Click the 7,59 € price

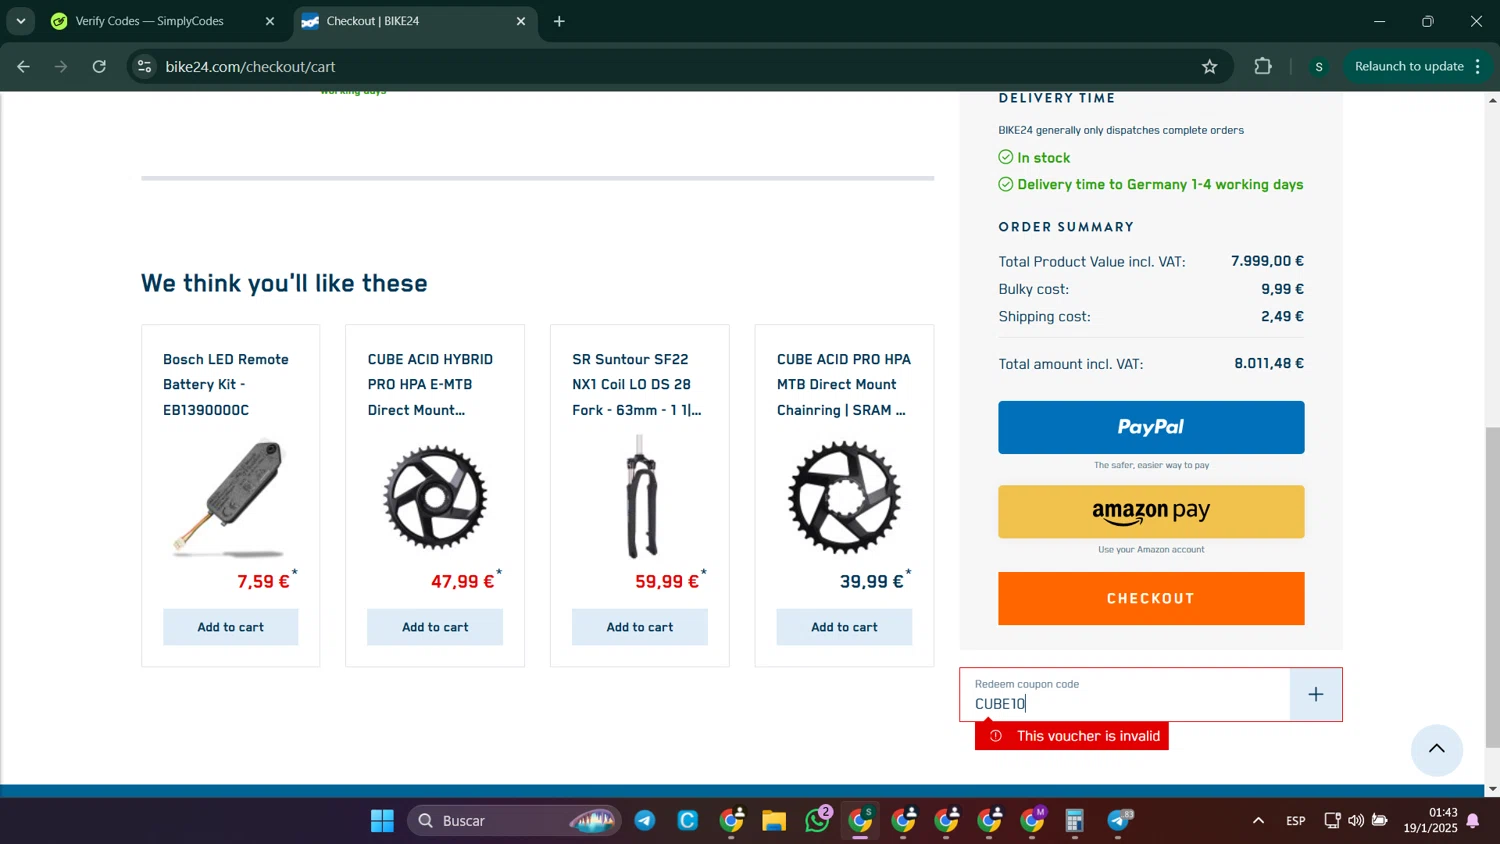tap(263, 582)
